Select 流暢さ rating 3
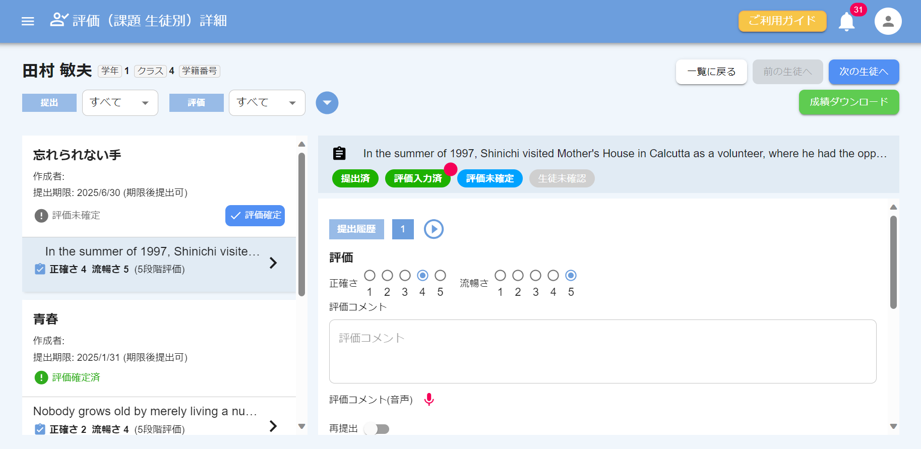Viewport: 921px width, 449px height. click(535, 275)
